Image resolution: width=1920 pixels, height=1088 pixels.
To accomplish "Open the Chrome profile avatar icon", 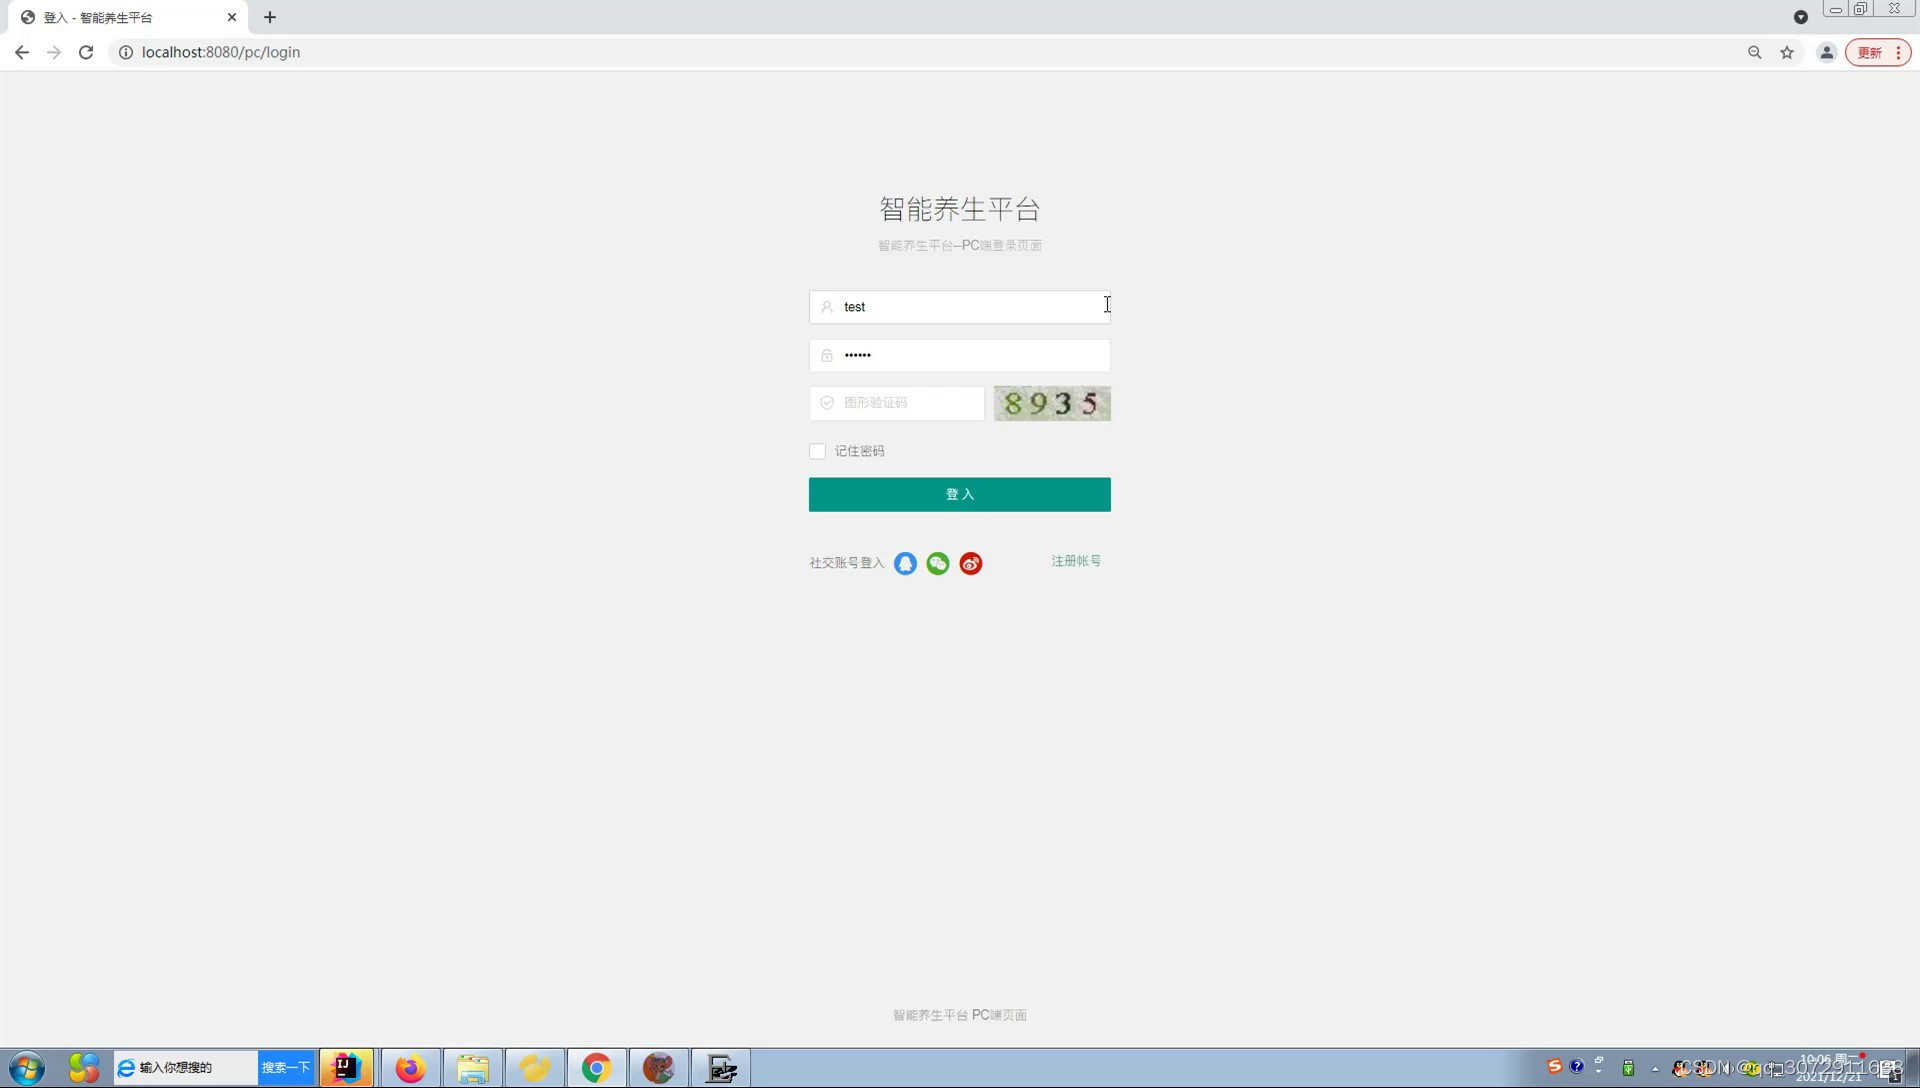I will 1827,52.
